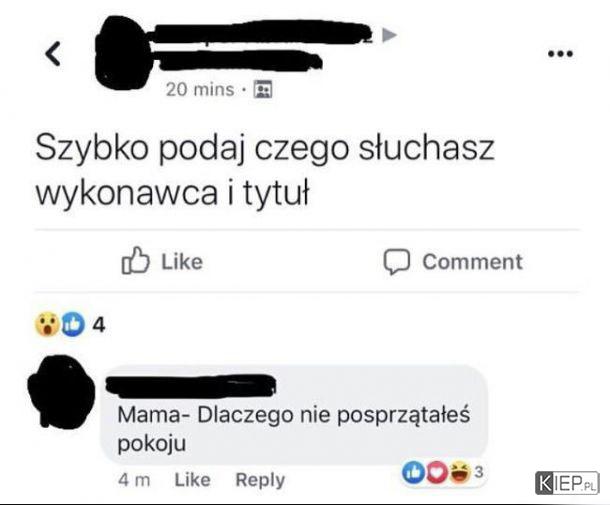
Task: Reply to the Mama comment
Action: (260, 480)
